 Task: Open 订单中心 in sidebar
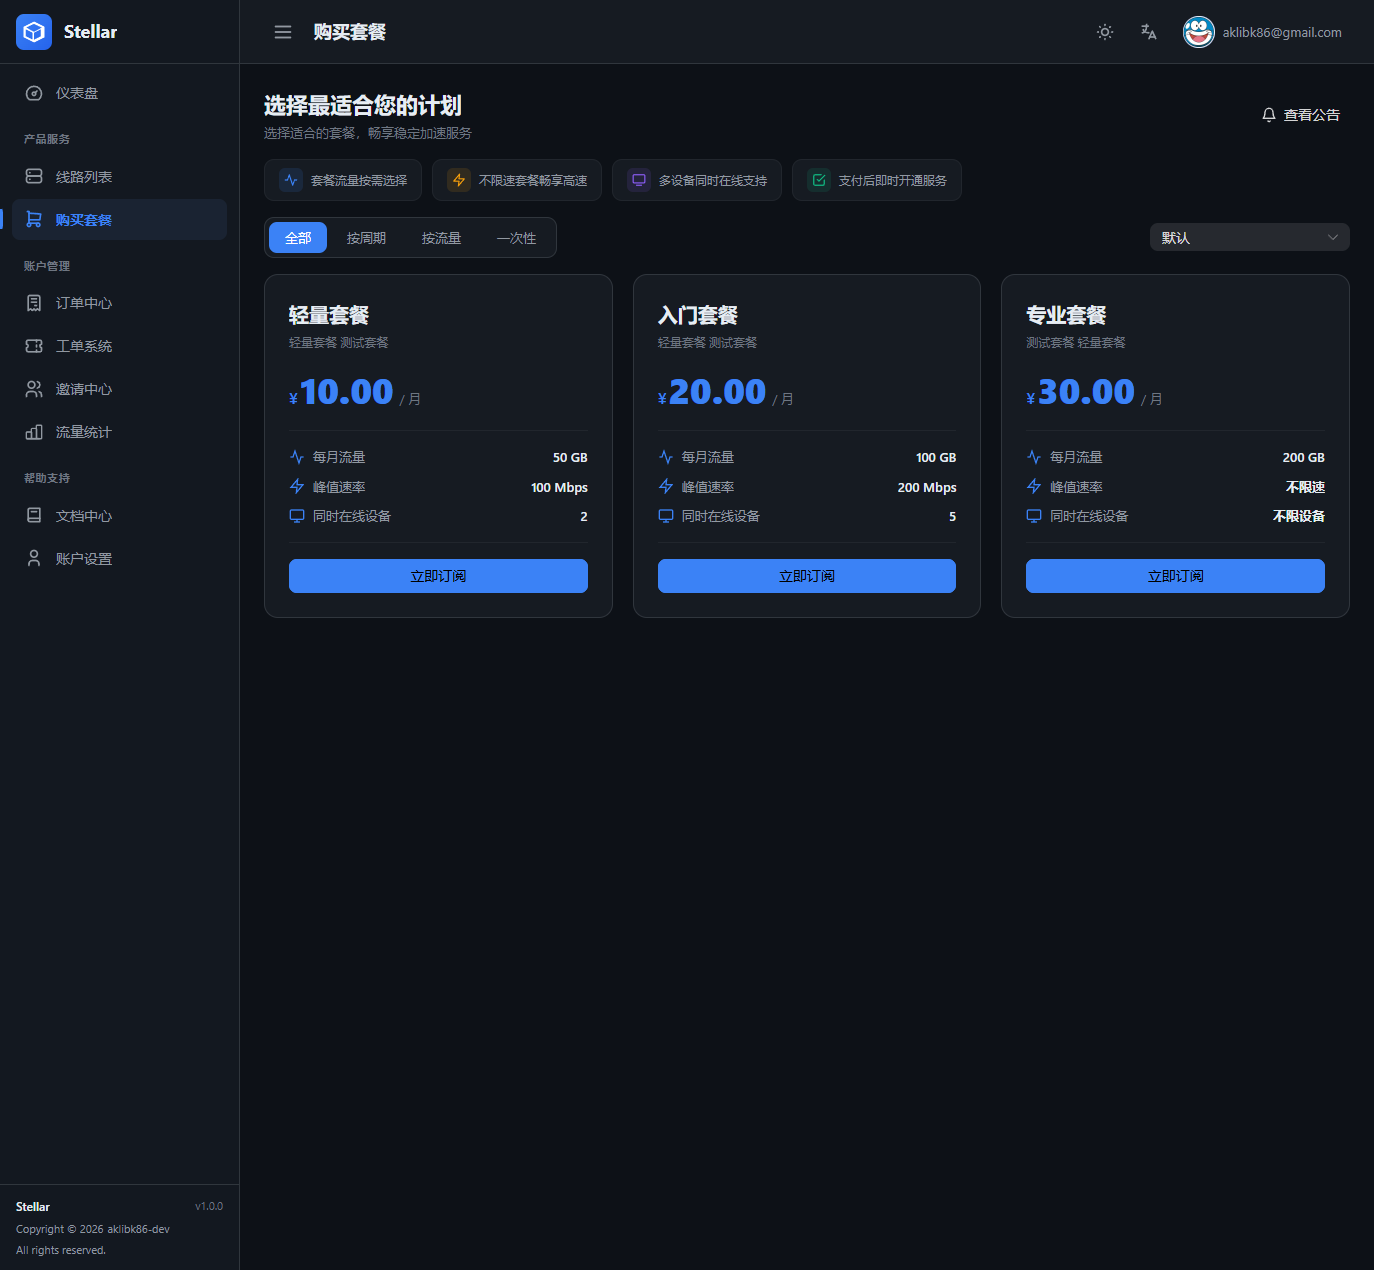coord(120,303)
